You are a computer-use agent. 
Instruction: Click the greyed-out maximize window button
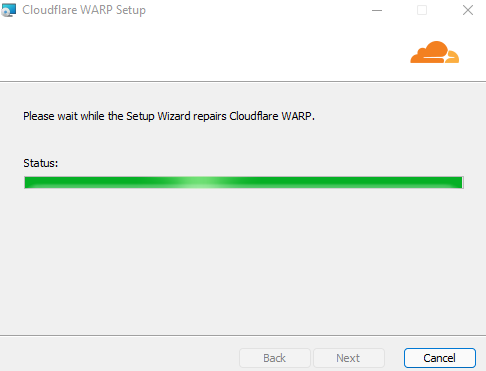tap(422, 10)
